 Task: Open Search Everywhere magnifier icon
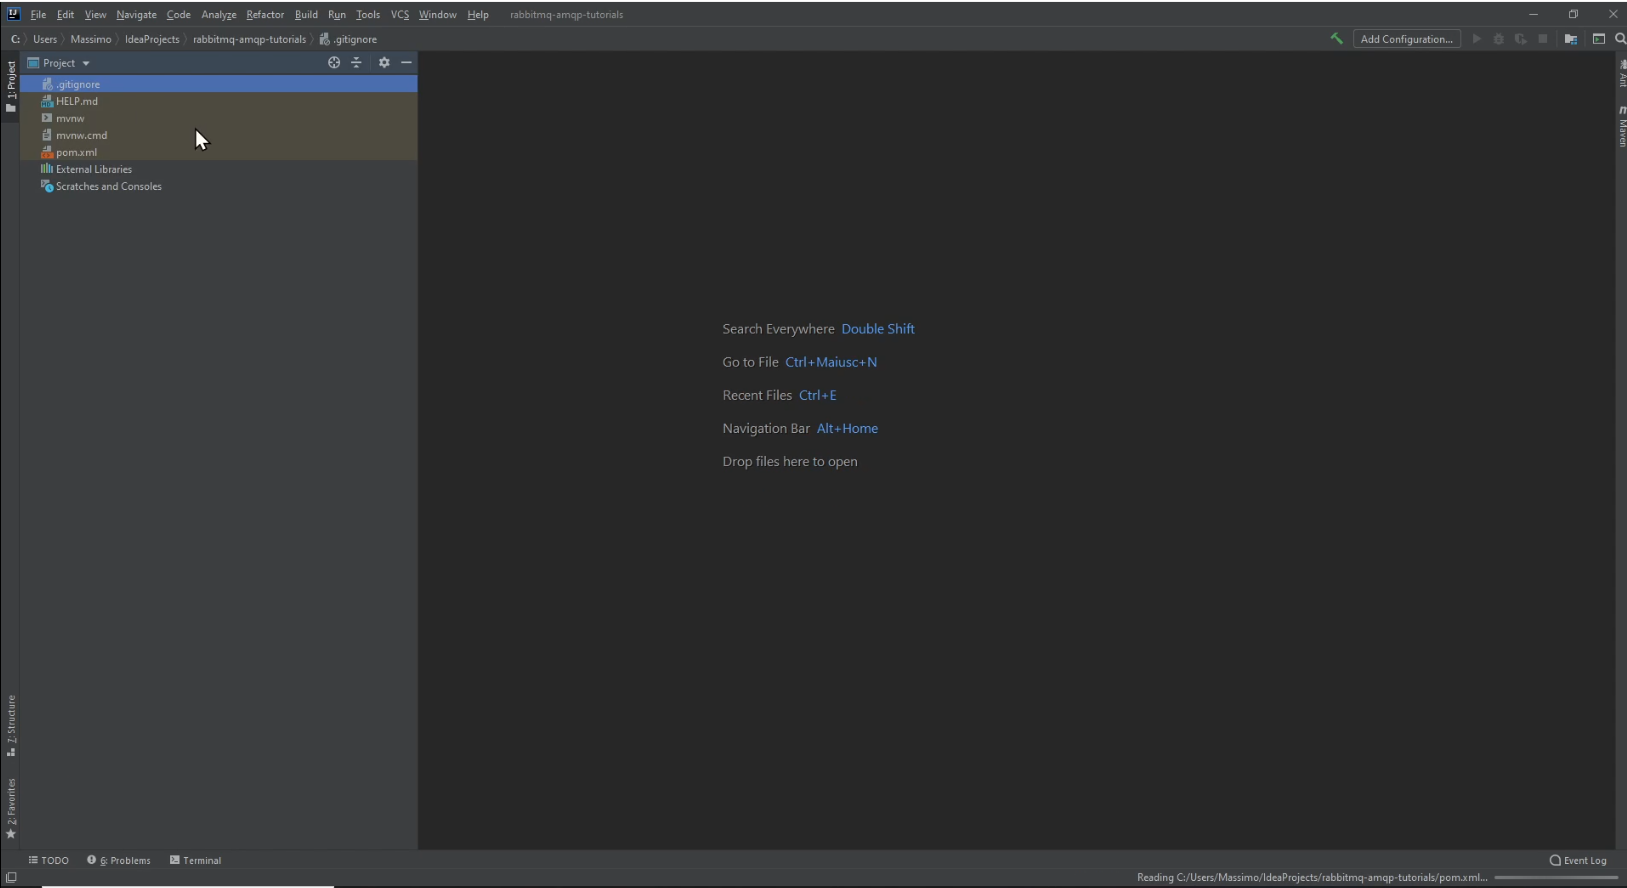(1620, 39)
